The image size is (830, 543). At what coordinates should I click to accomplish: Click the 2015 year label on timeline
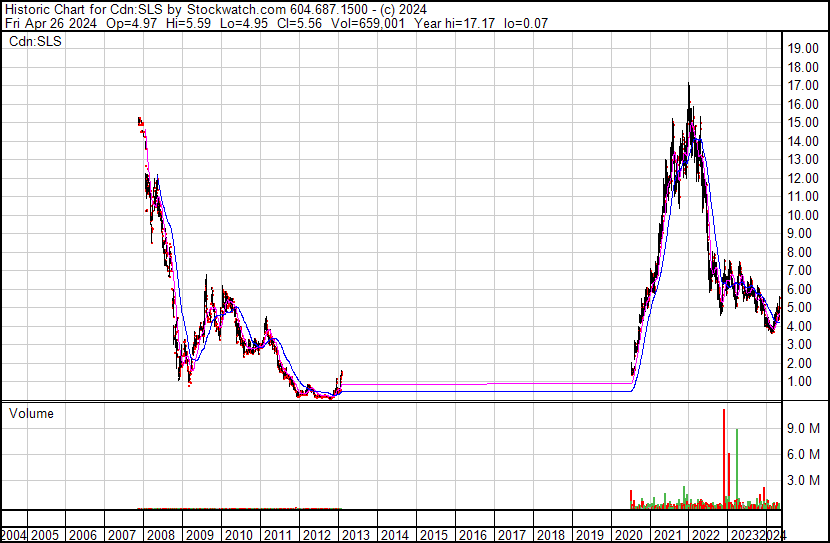[x=434, y=535]
